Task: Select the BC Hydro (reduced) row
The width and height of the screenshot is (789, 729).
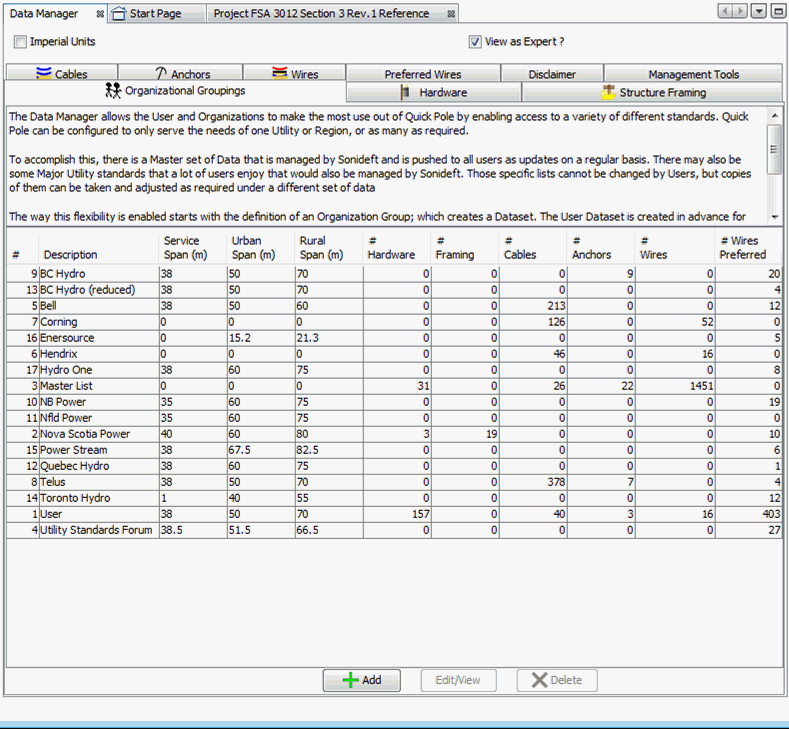Action: click(x=394, y=290)
